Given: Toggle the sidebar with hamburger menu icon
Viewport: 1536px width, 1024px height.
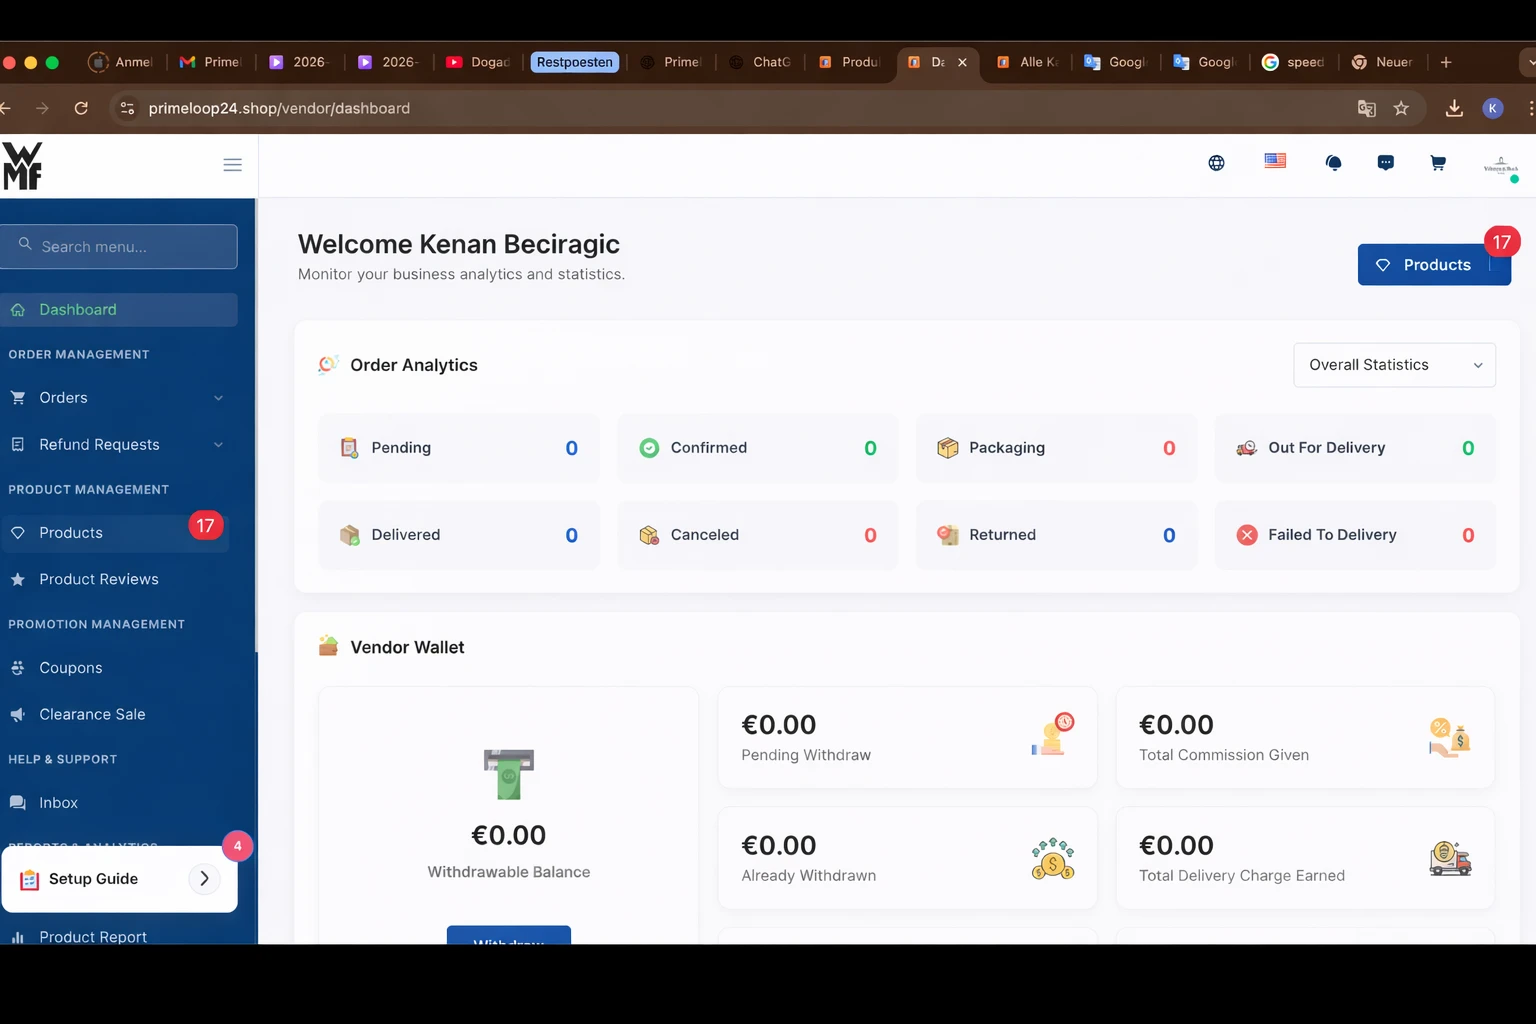Looking at the screenshot, I should (x=232, y=165).
